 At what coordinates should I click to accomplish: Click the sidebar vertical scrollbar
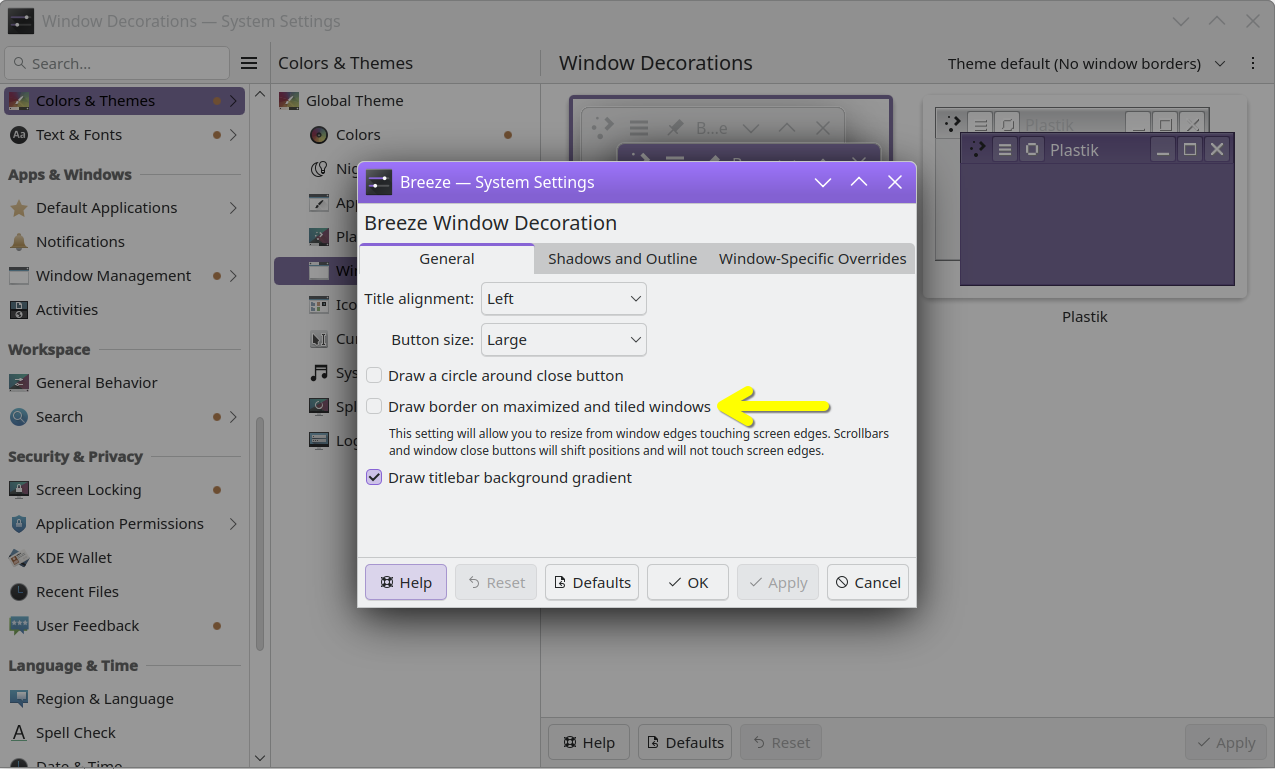[x=260, y=535]
